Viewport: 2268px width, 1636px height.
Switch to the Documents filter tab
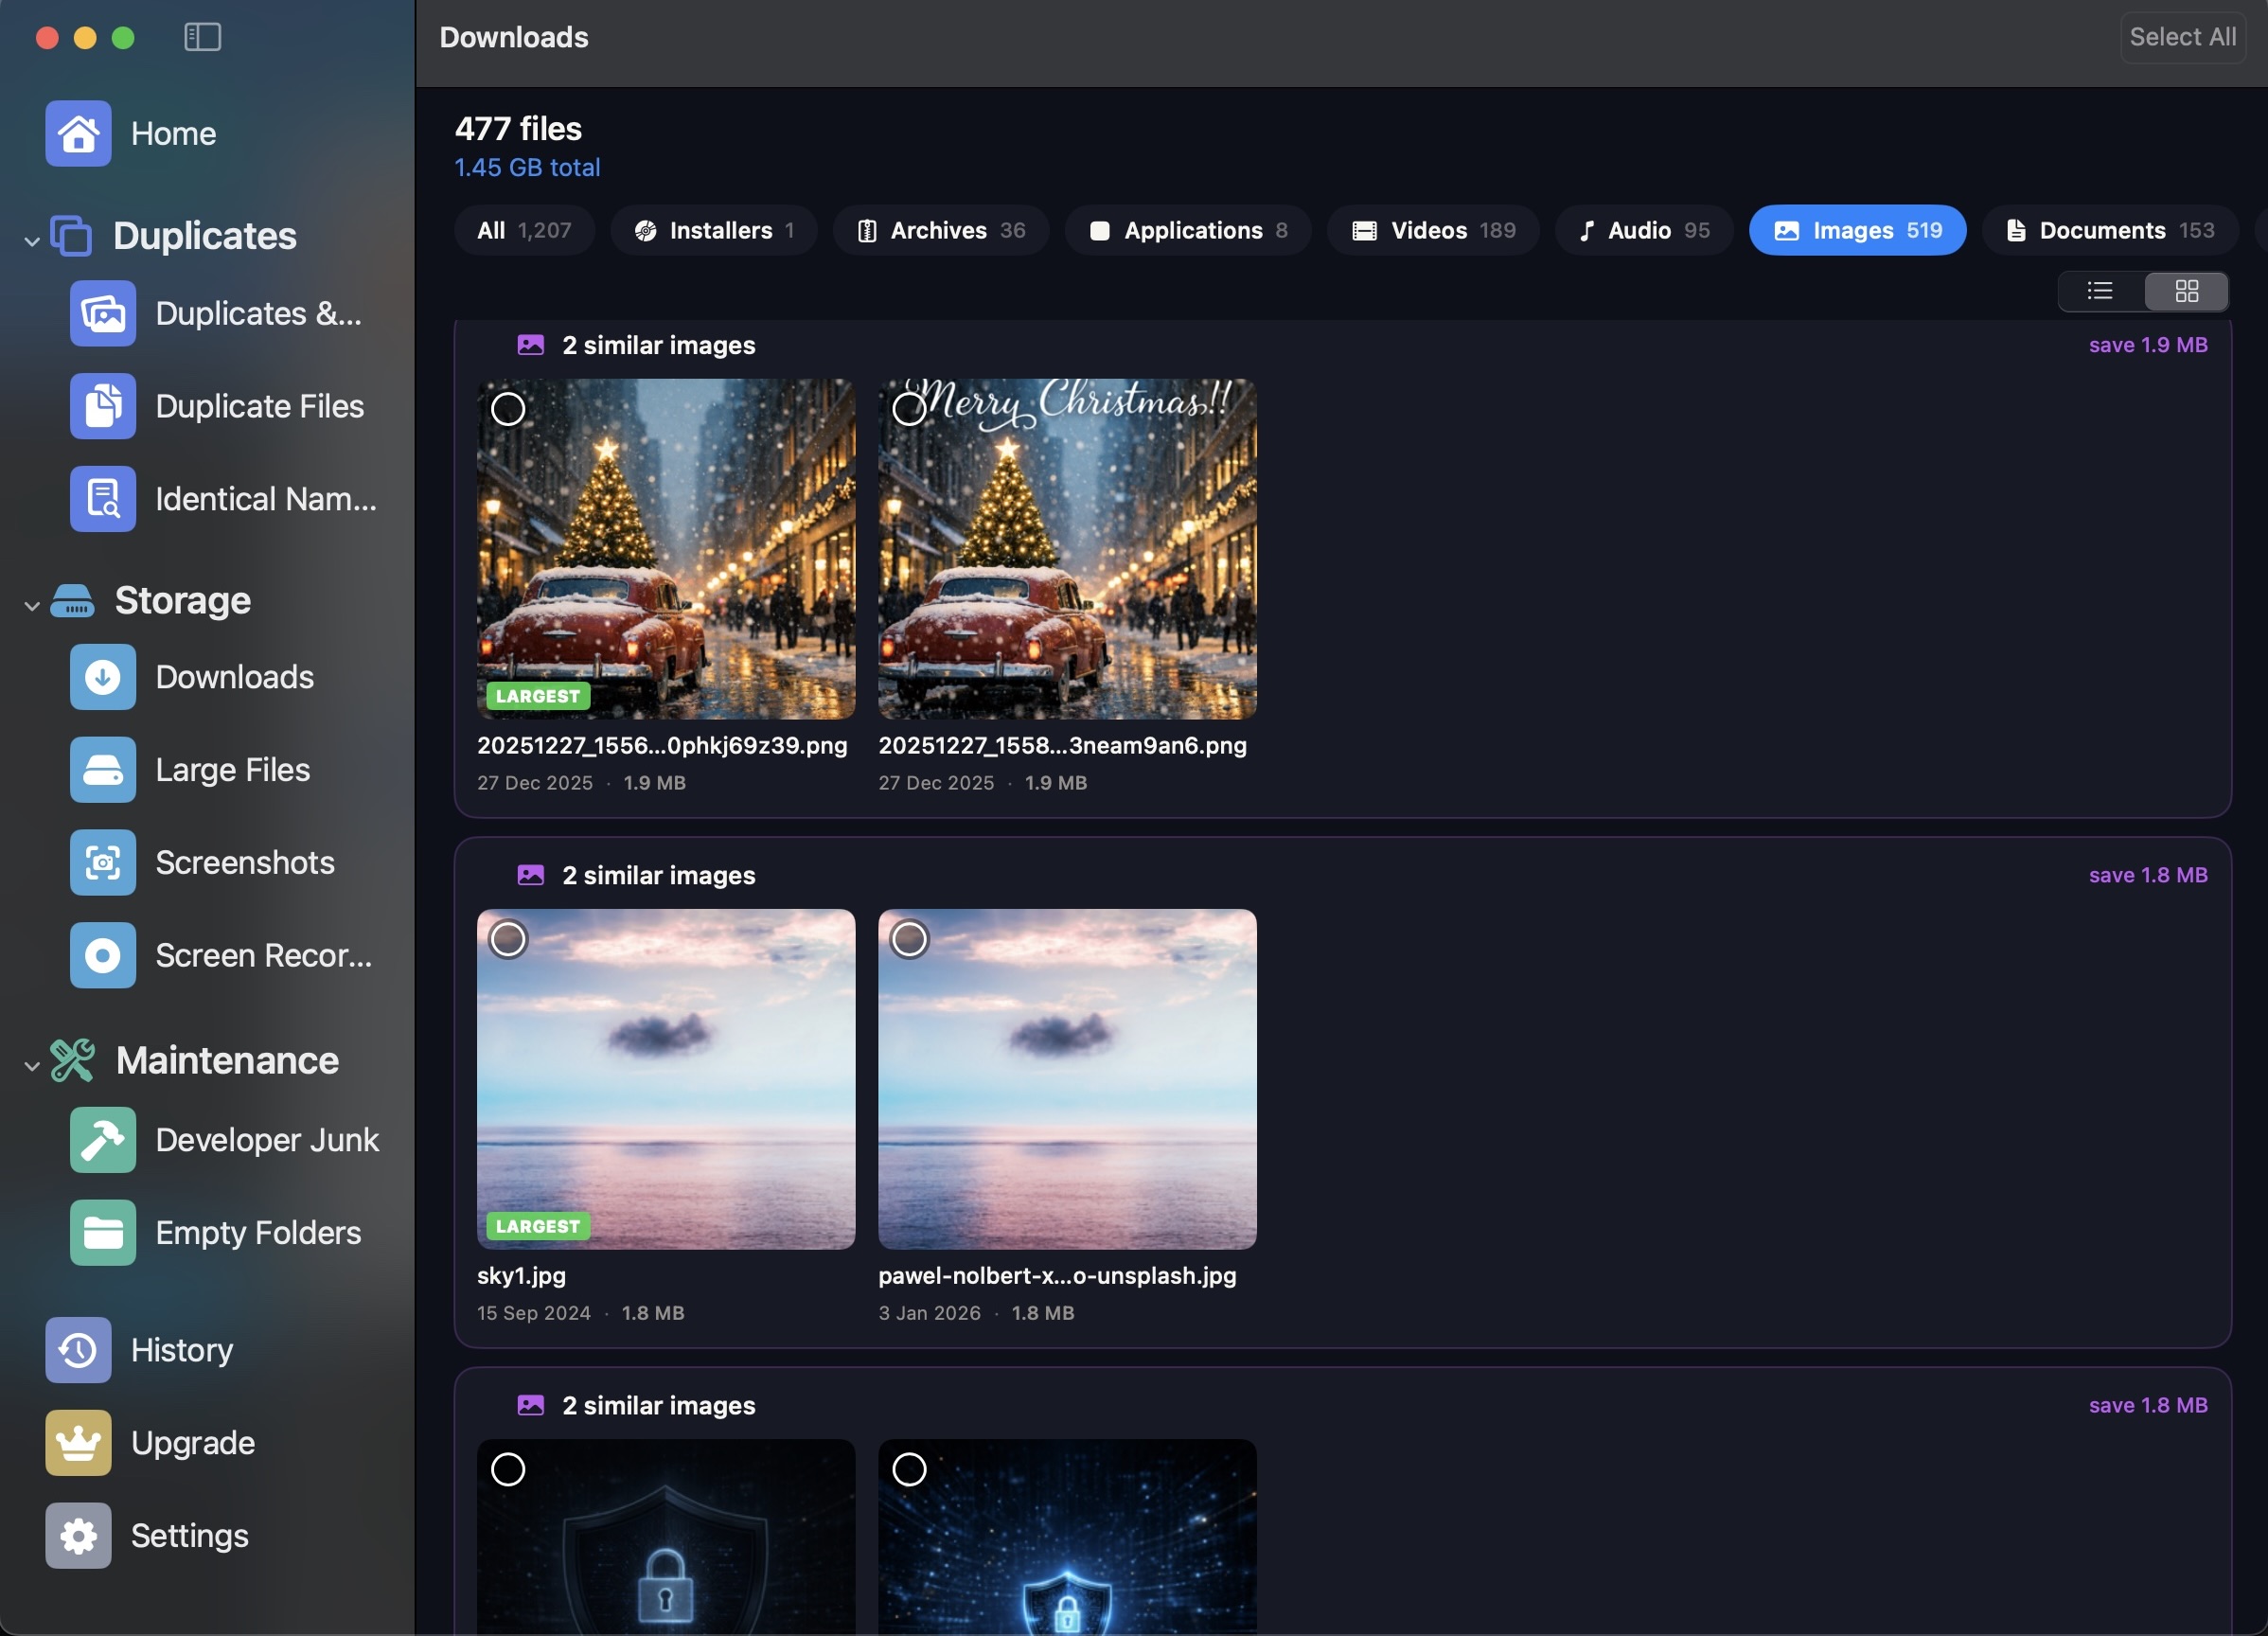[2110, 231]
